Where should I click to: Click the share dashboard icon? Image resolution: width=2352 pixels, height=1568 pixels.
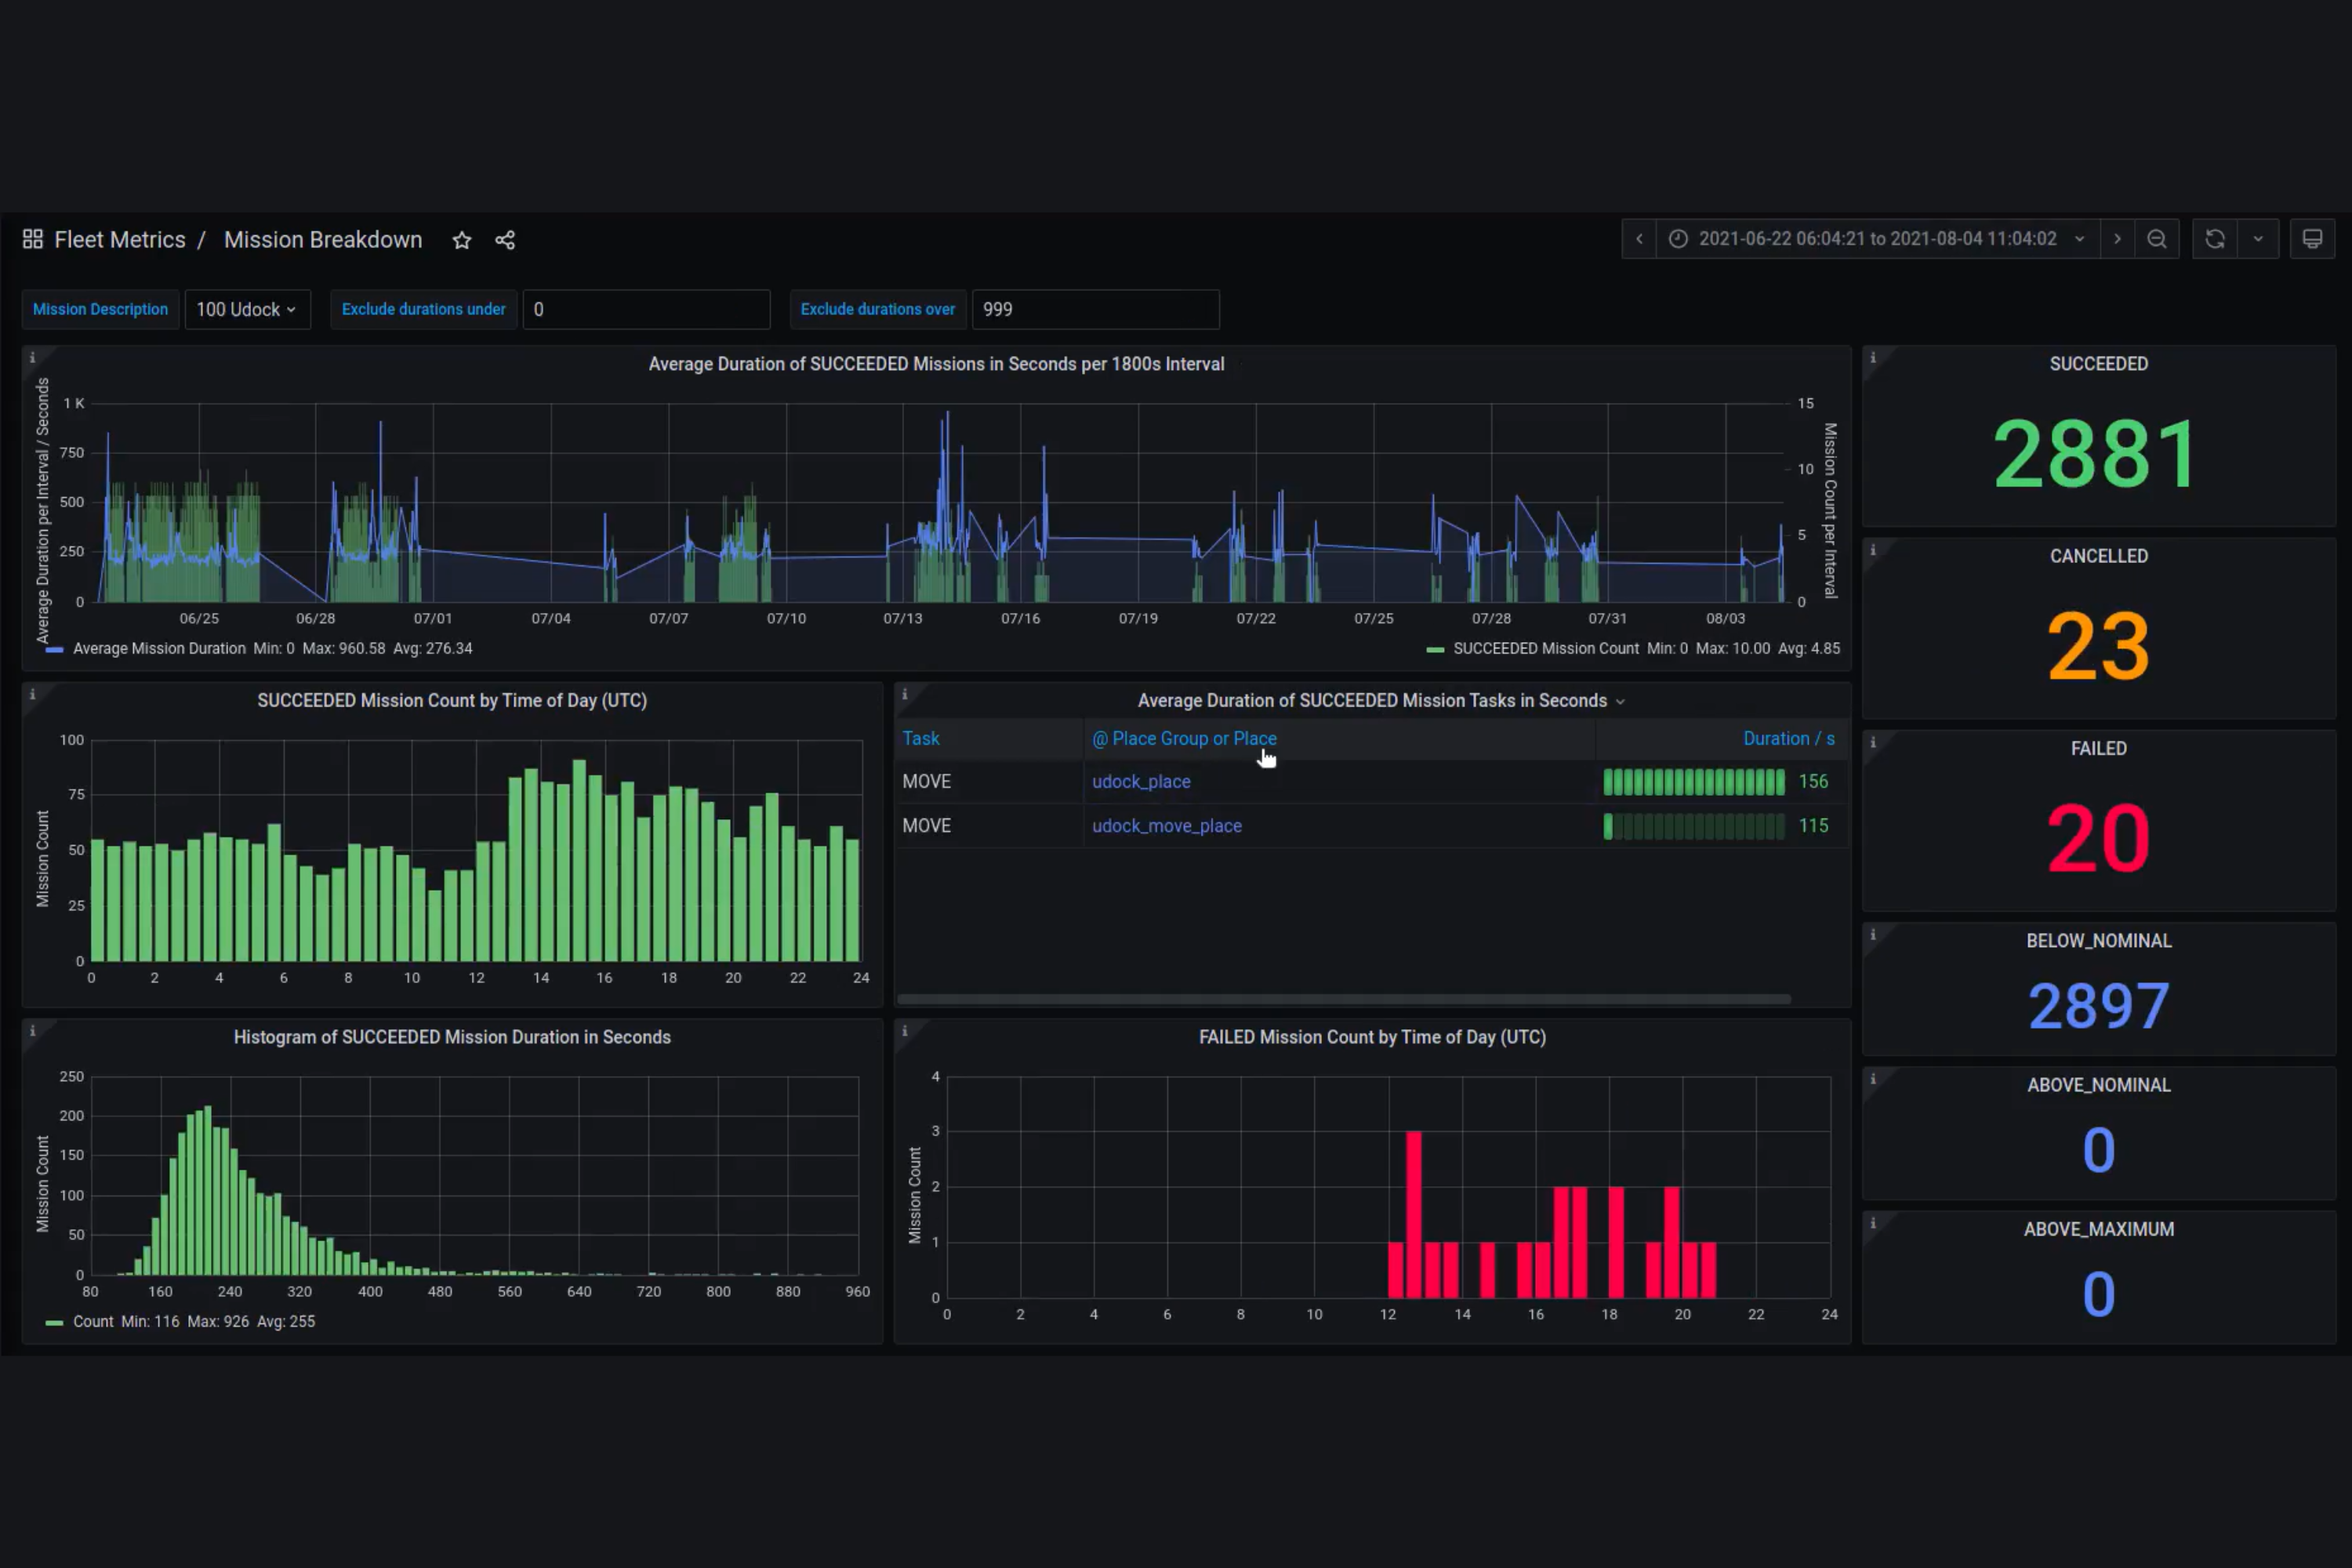click(x=505, y=240)
